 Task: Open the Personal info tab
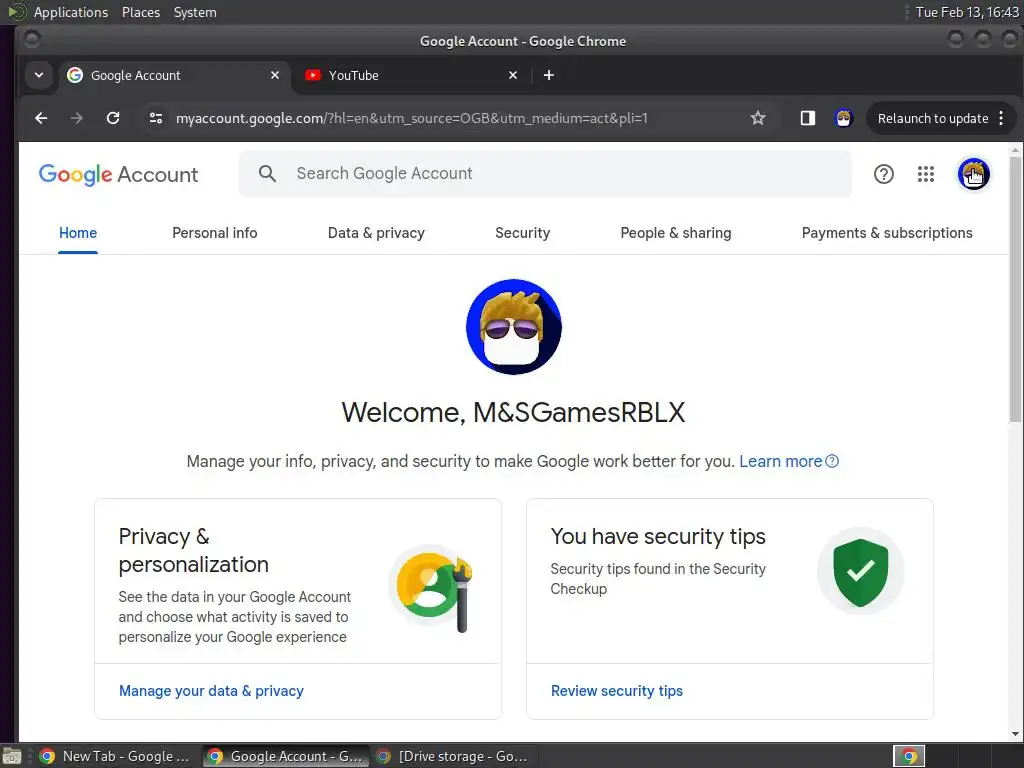[214, 233]
